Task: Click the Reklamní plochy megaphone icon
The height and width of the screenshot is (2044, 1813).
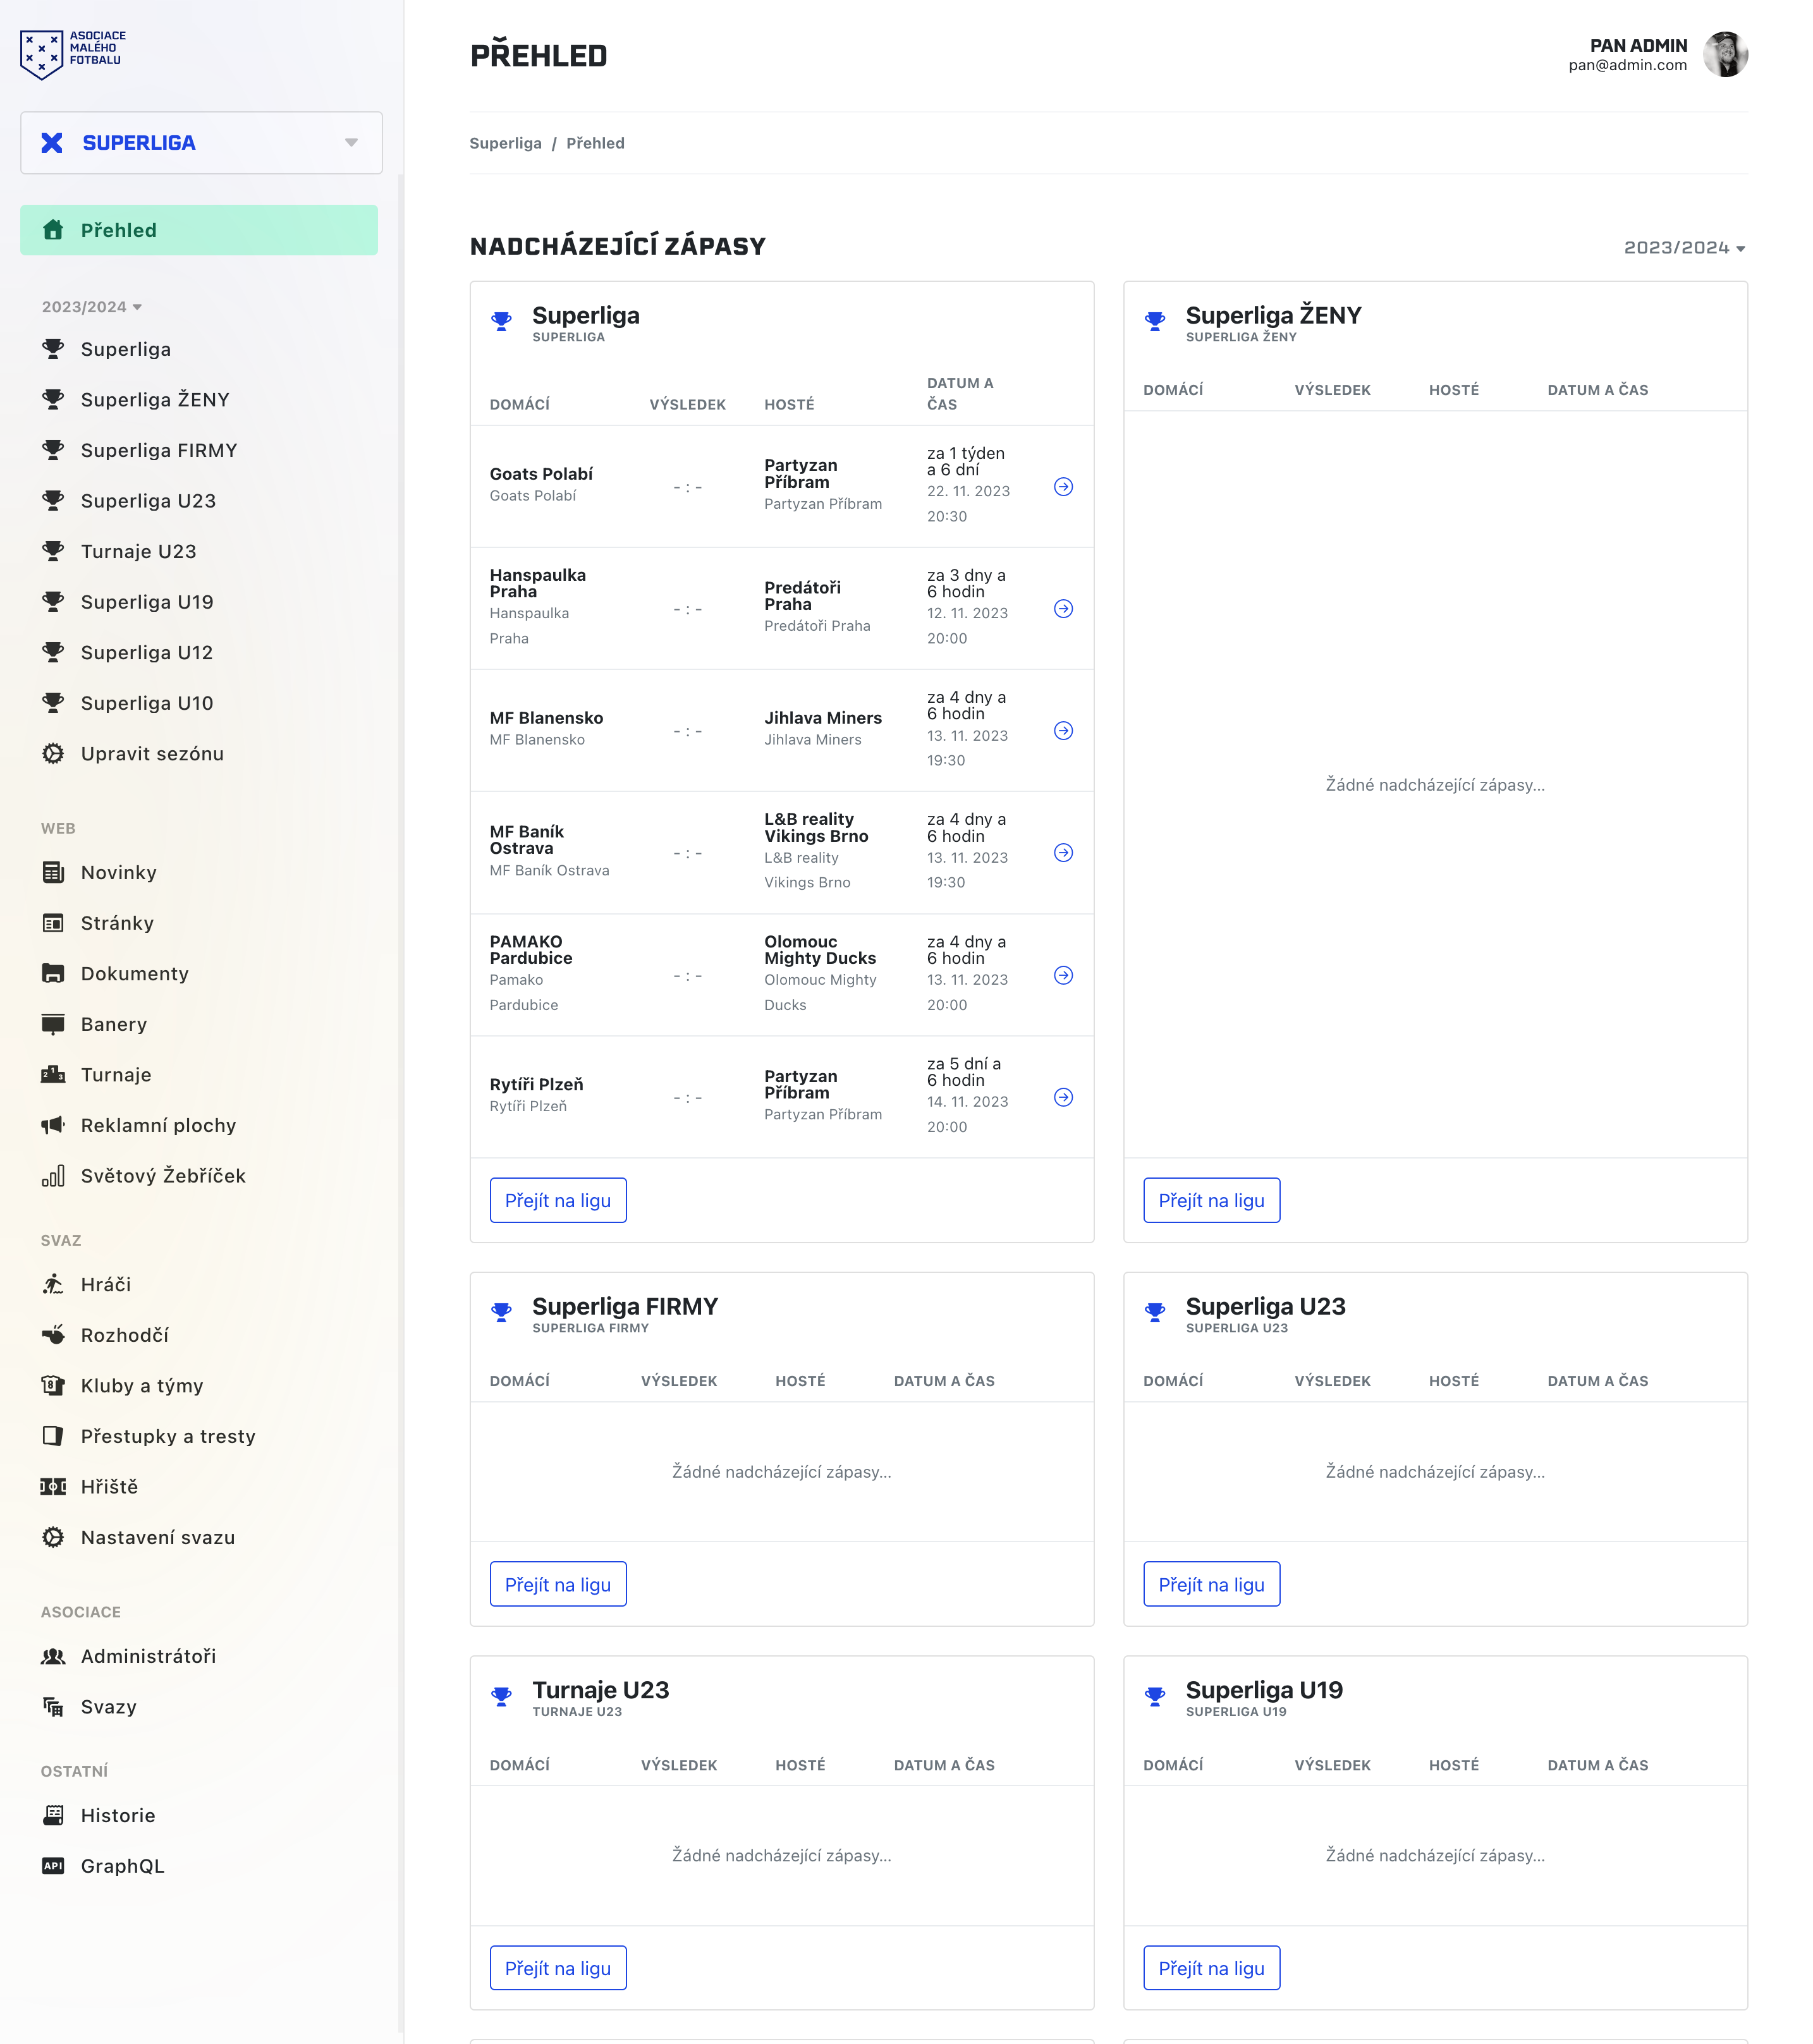Action: [53, 1125]
